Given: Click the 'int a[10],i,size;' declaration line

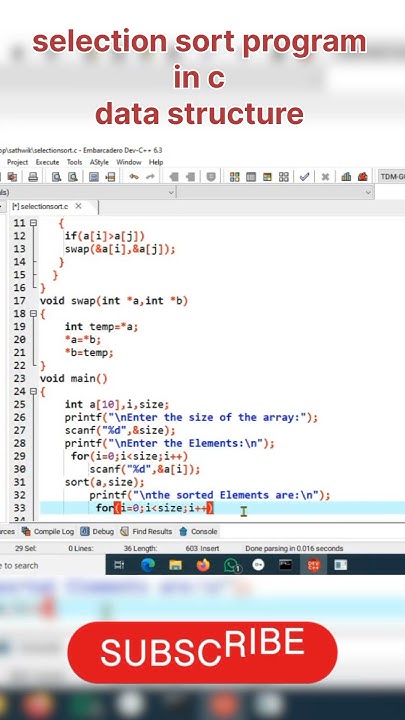Looking at the screenshot, I should point(117,405).
